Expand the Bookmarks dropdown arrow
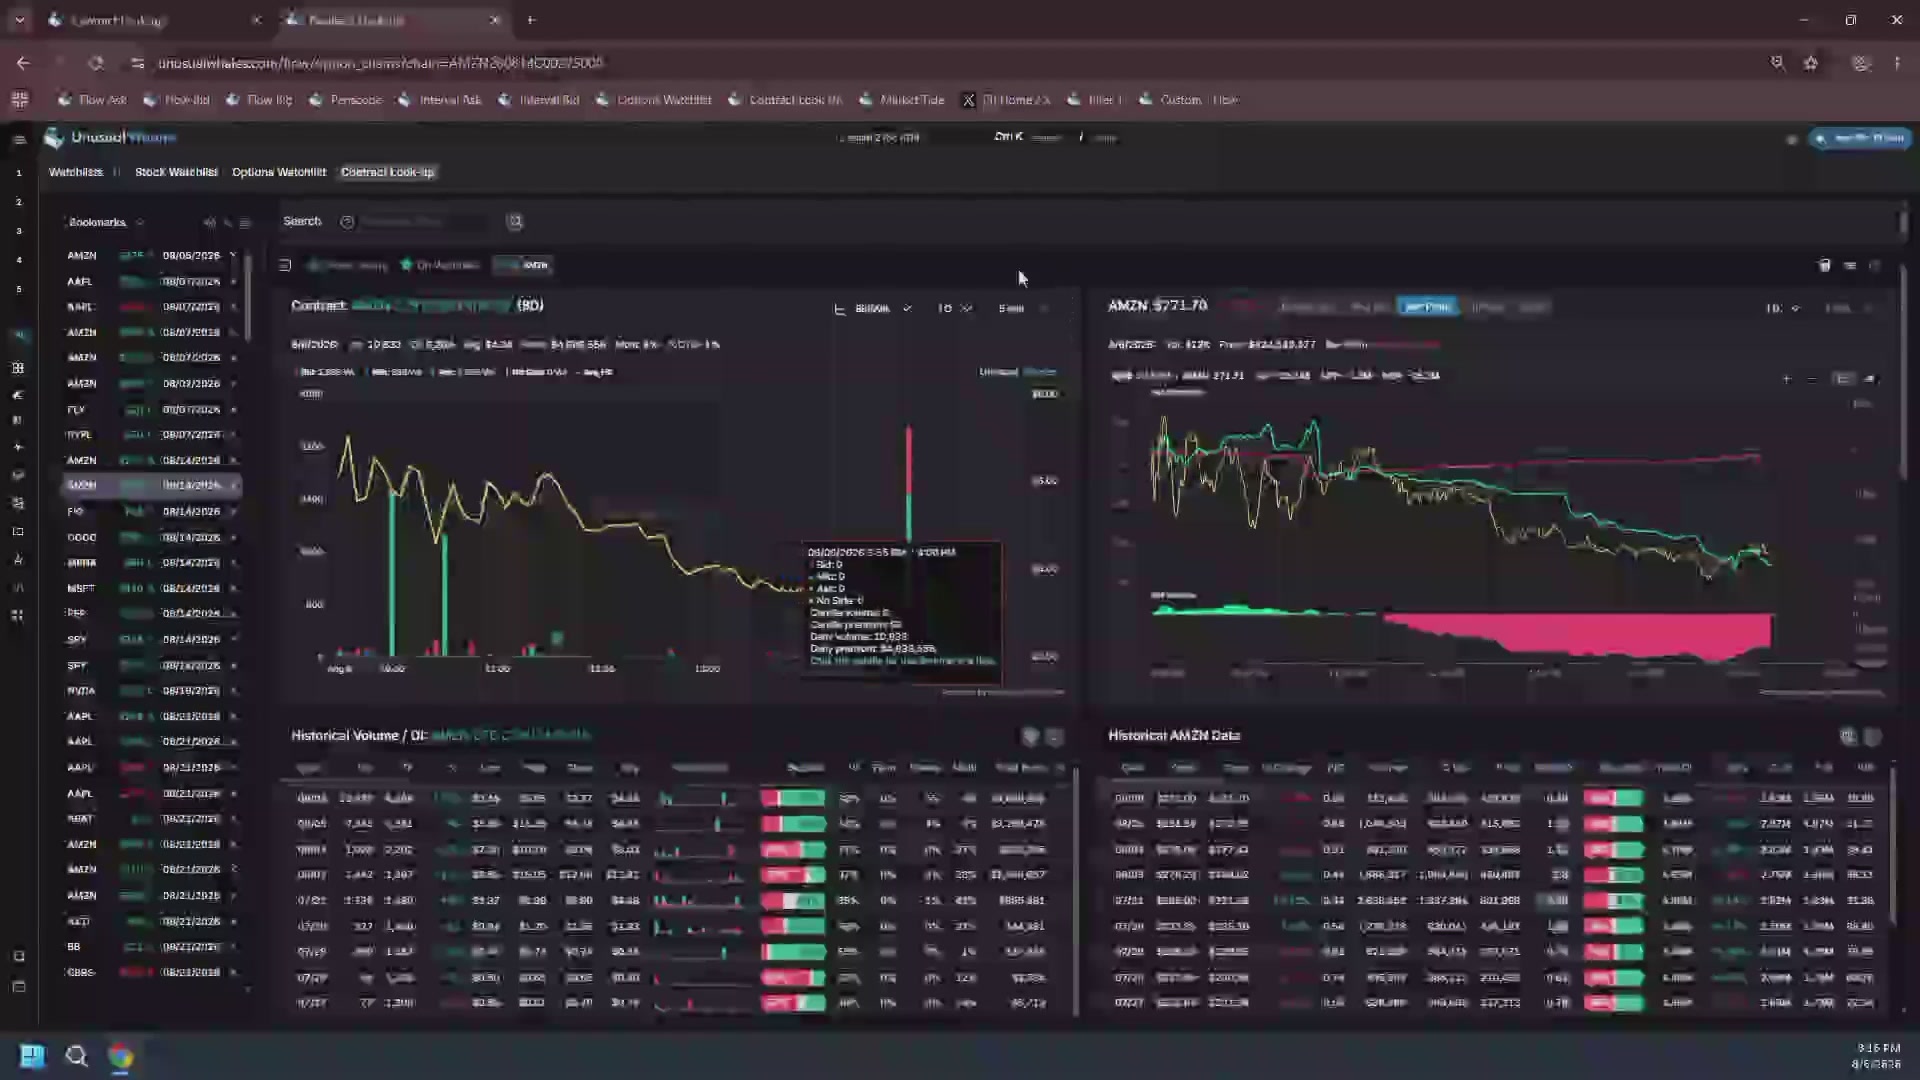 pyautogui.click(x=140, y=223)
